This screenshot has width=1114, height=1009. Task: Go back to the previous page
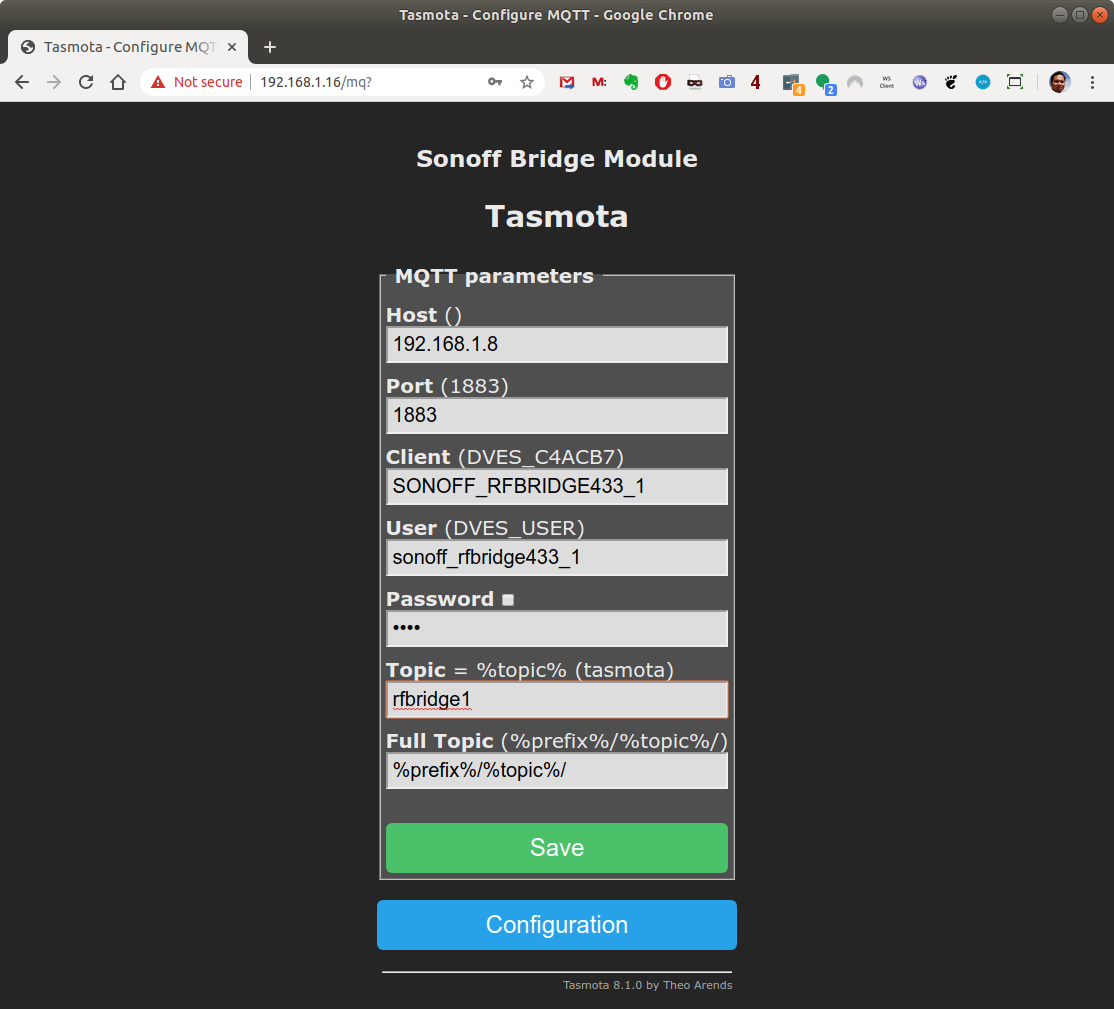22,82
